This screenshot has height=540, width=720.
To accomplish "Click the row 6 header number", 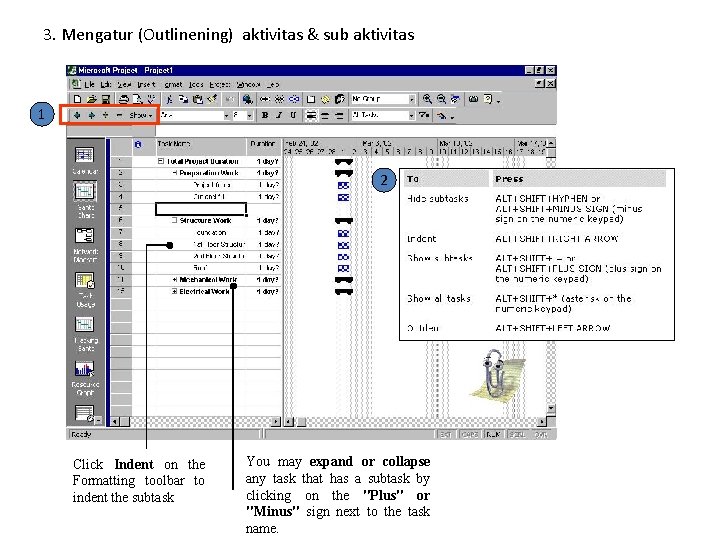I will pos(121,220).
